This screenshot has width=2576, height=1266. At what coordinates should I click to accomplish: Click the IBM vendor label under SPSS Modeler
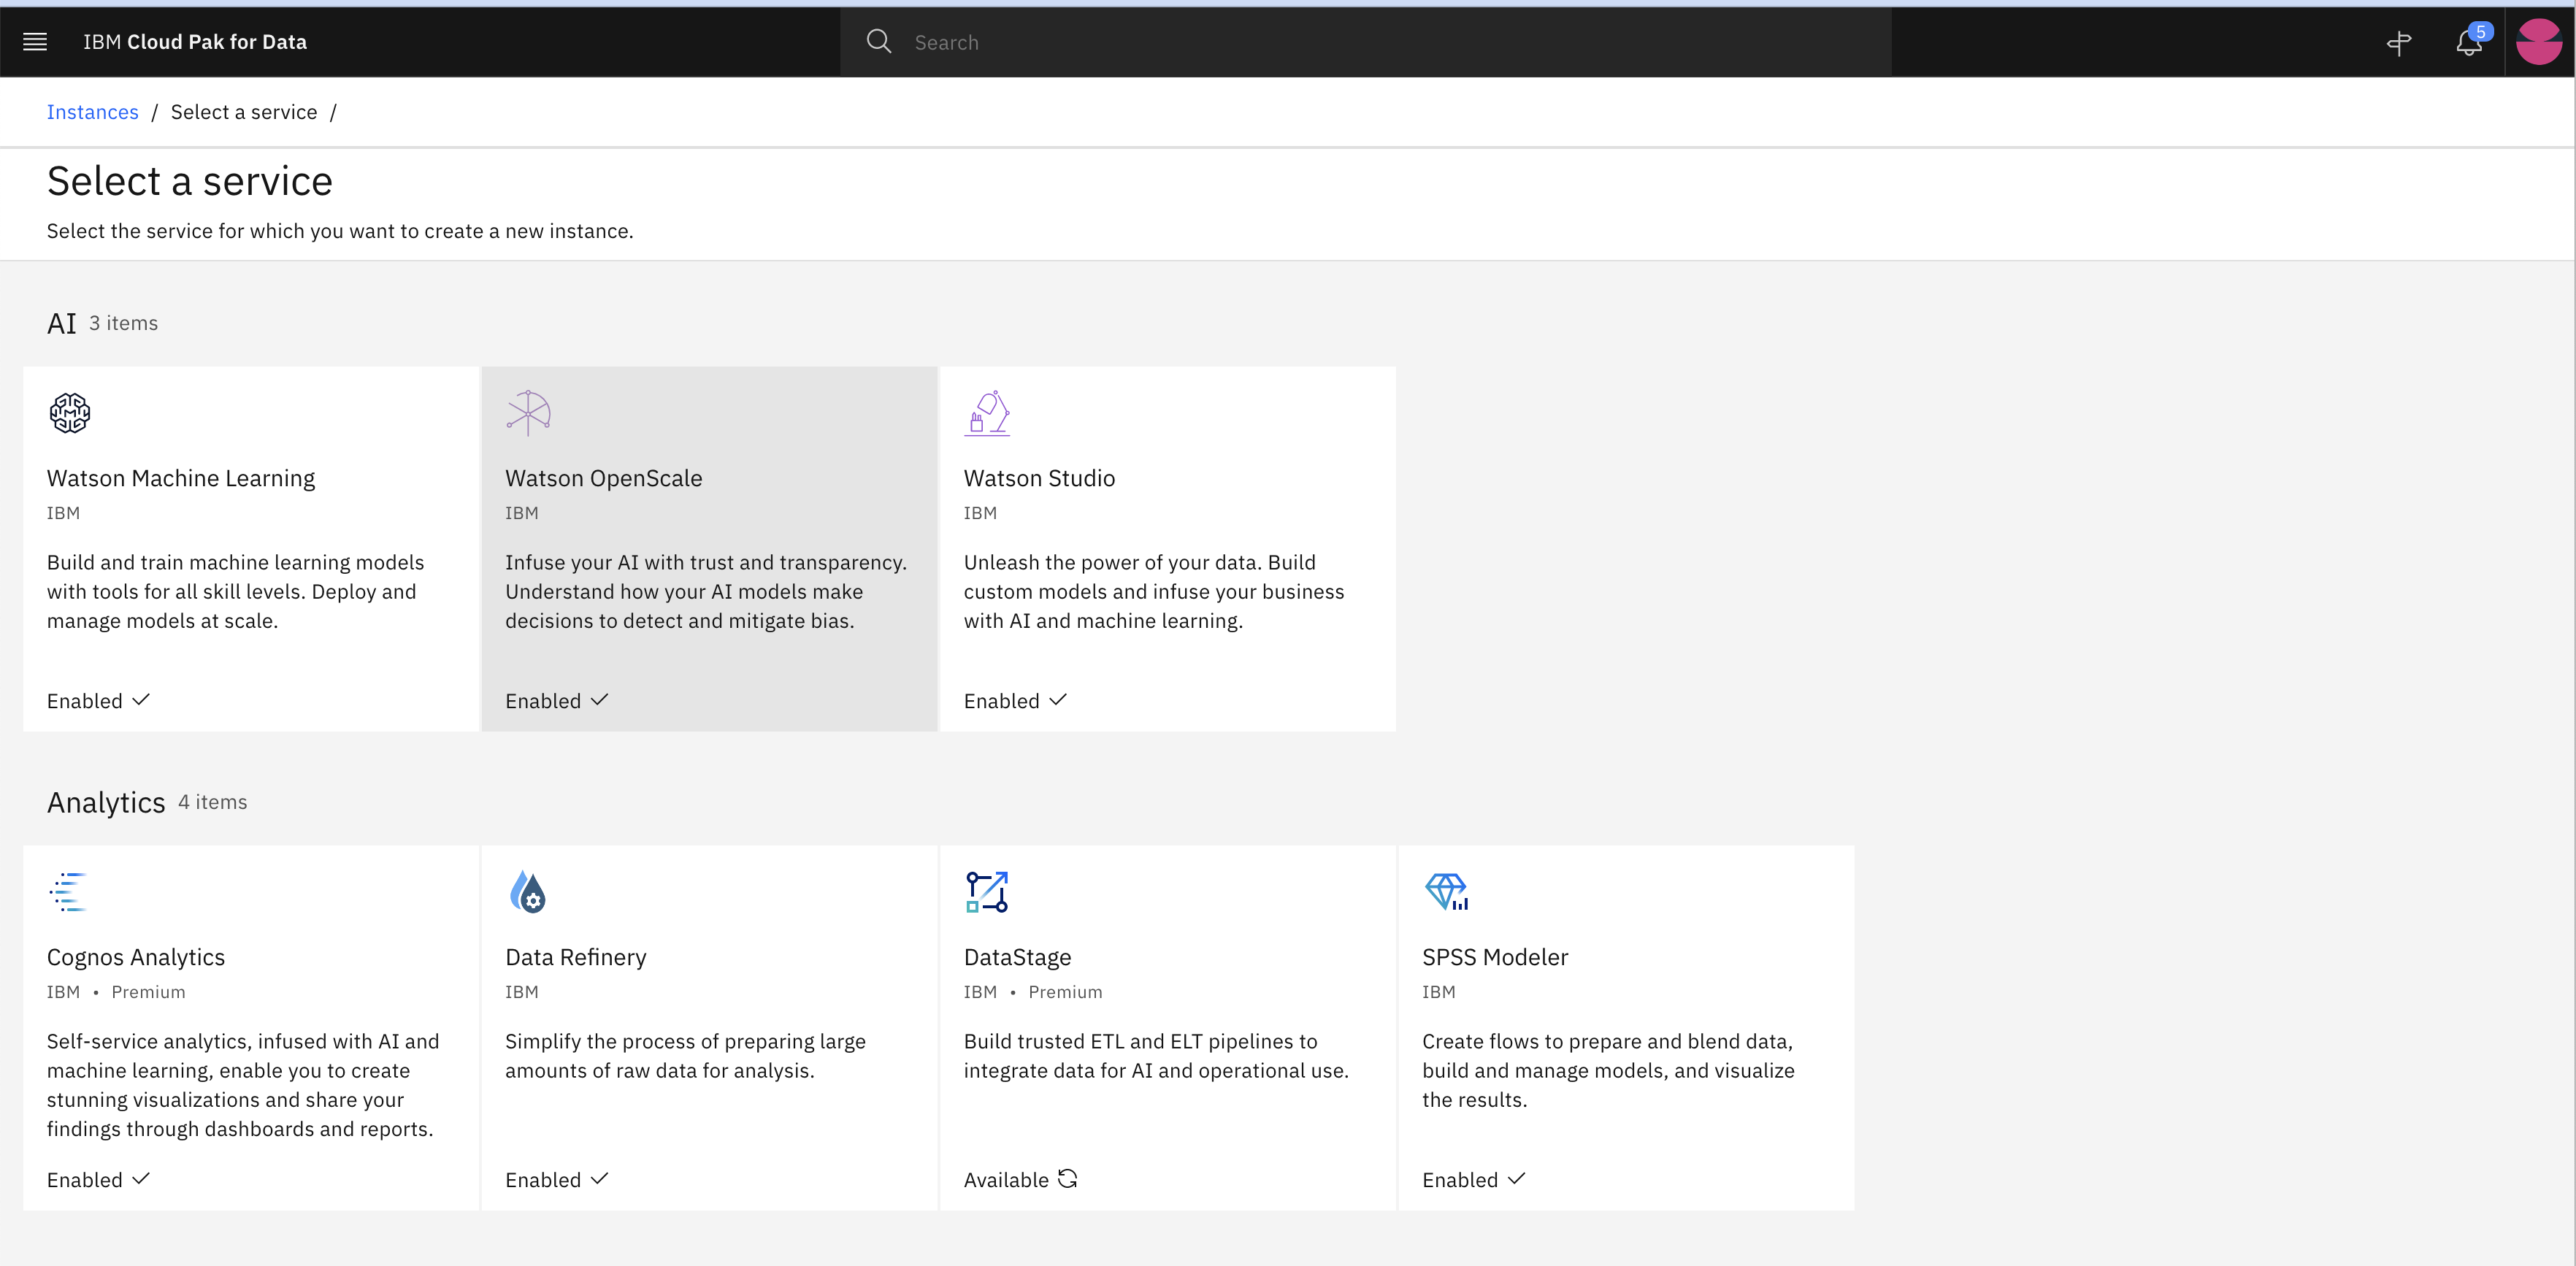pos(1439,992)
